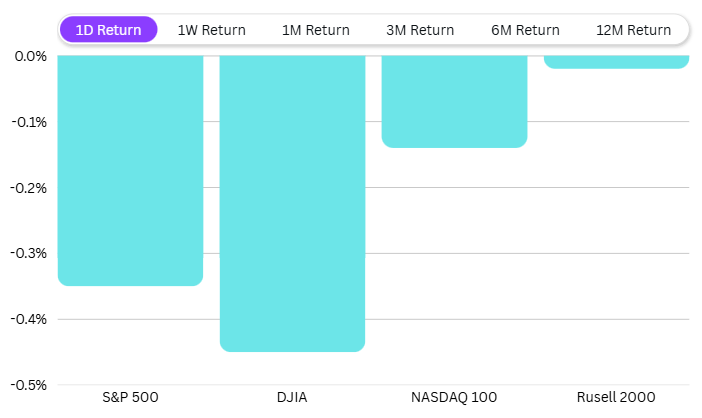This screenshot has width=702, height=418.
Task: Select the -0.4% y-axis label
Action: coord(30,319)
